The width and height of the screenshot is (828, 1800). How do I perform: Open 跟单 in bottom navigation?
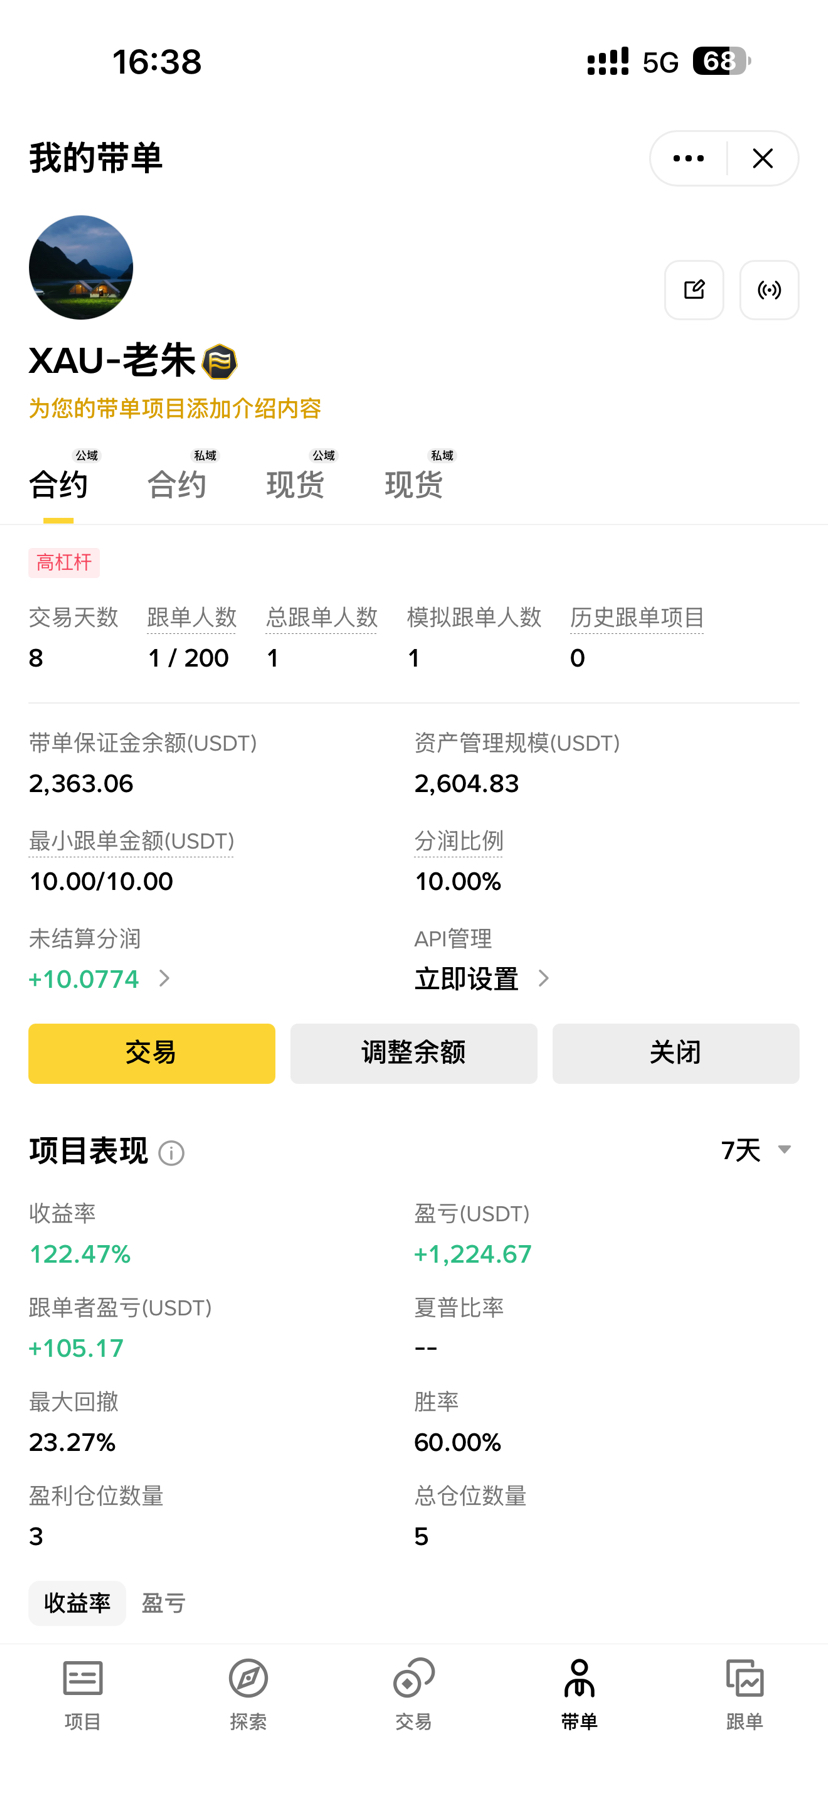tap(745, 1694)
